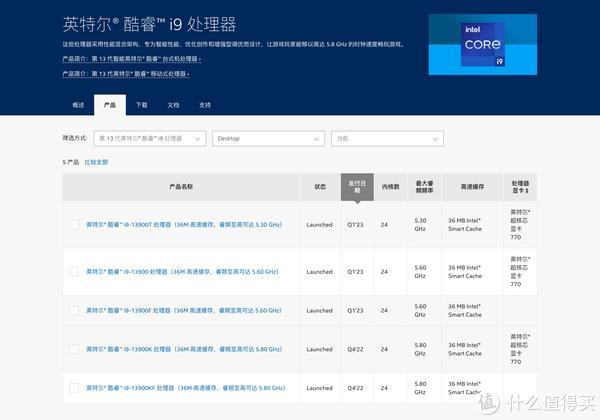
Task: Expand the 第13代英特尔酷睿 i9 处理器 filter dropdown
Action: 150,138
